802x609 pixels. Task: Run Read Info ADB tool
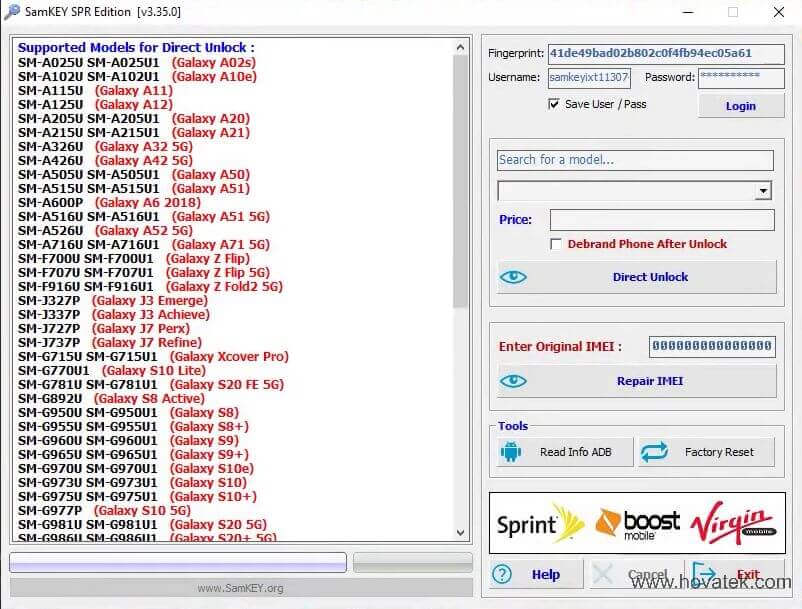click(x=565, y=452)
